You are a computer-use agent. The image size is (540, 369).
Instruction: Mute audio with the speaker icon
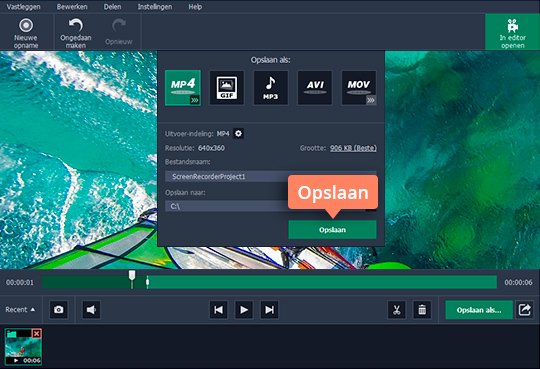(91, 310)
